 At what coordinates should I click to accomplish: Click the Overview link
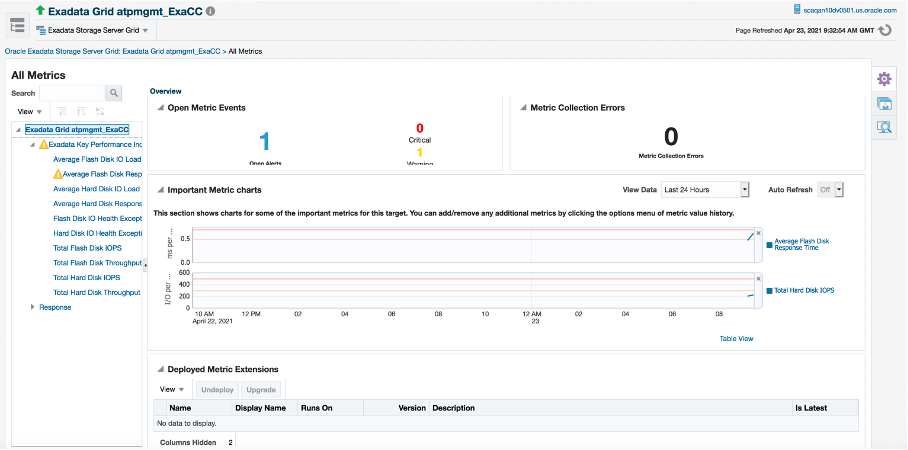point(166,91)
